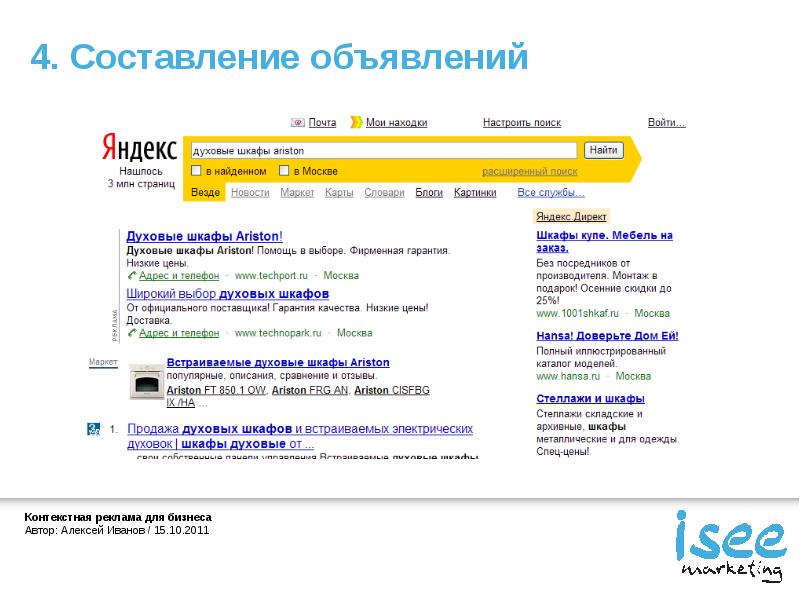Open 'расширенный поиск' advanced search
The height and width of the screenshot is (600, 800).
[x=529, y=172]
